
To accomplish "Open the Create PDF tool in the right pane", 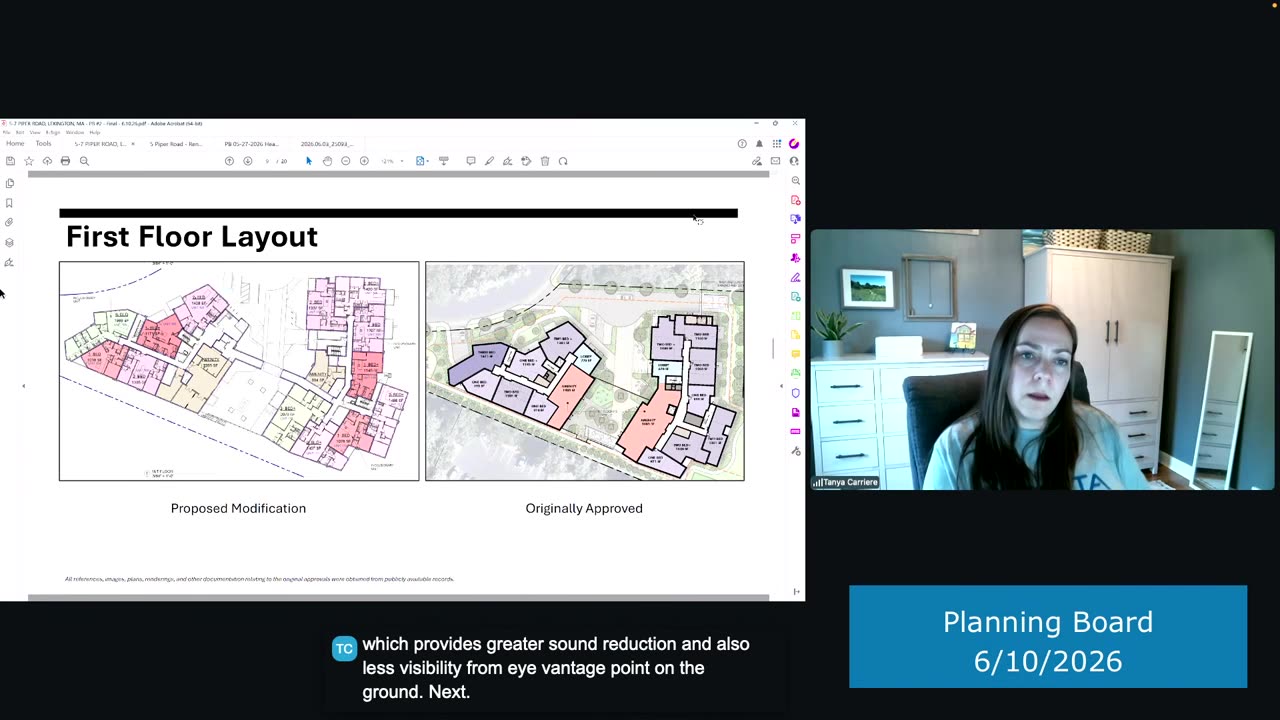I will tap(796, 200).
